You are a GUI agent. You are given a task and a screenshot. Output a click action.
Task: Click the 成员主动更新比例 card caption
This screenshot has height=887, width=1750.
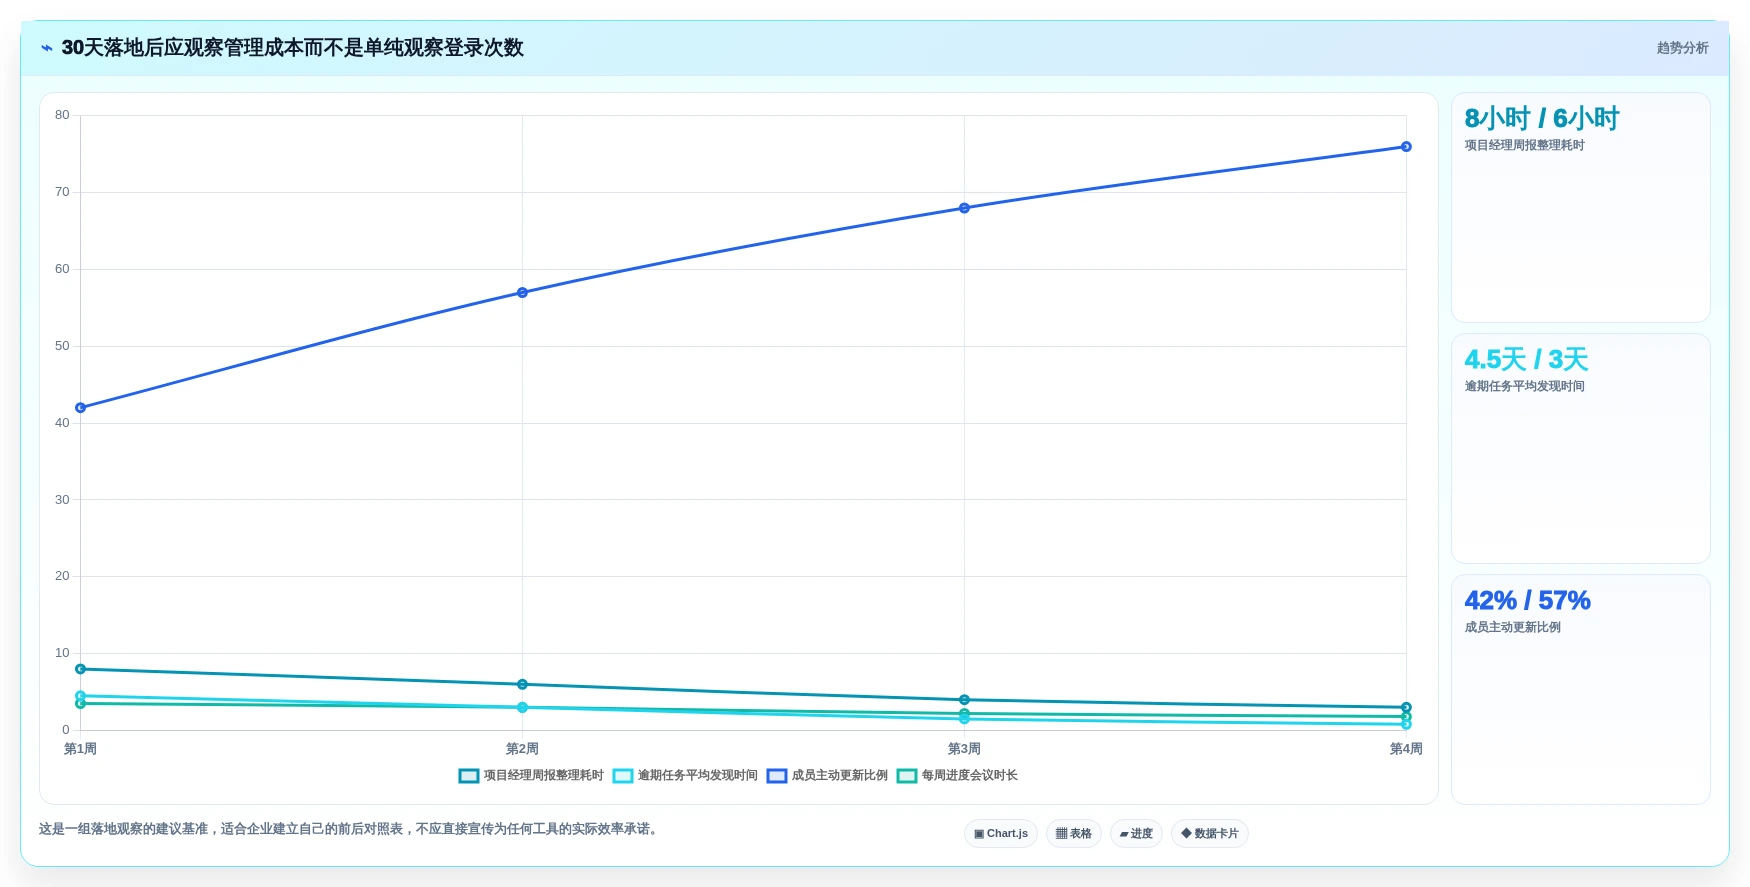1512,627
